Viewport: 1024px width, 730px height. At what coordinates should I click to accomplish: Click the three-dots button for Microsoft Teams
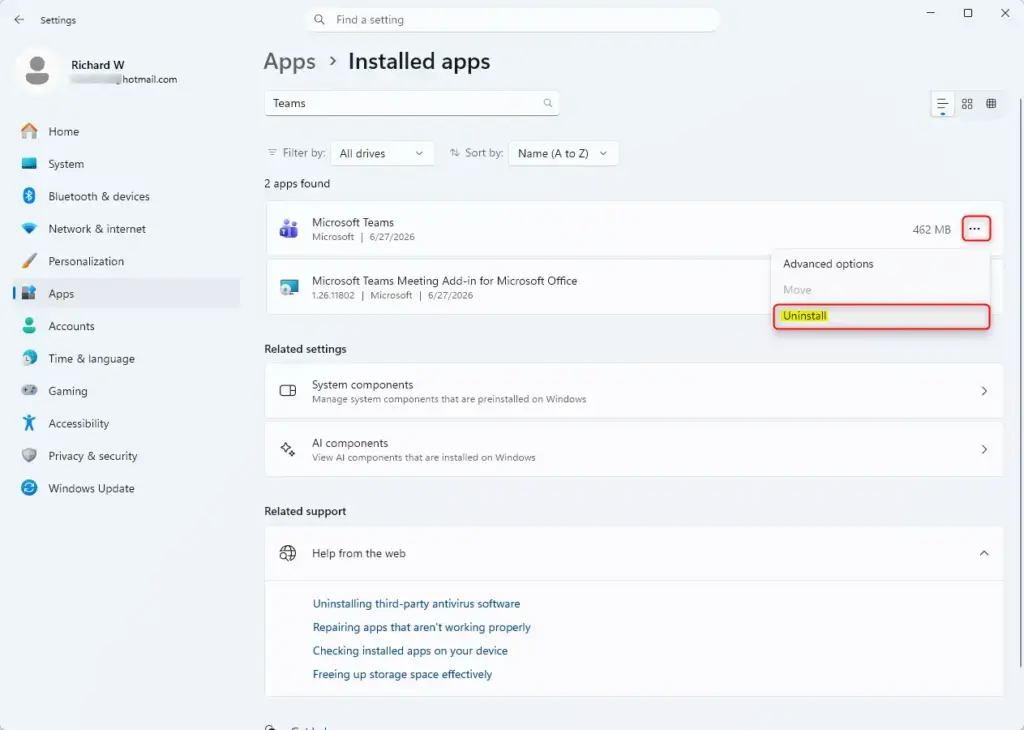pos(976,229)
